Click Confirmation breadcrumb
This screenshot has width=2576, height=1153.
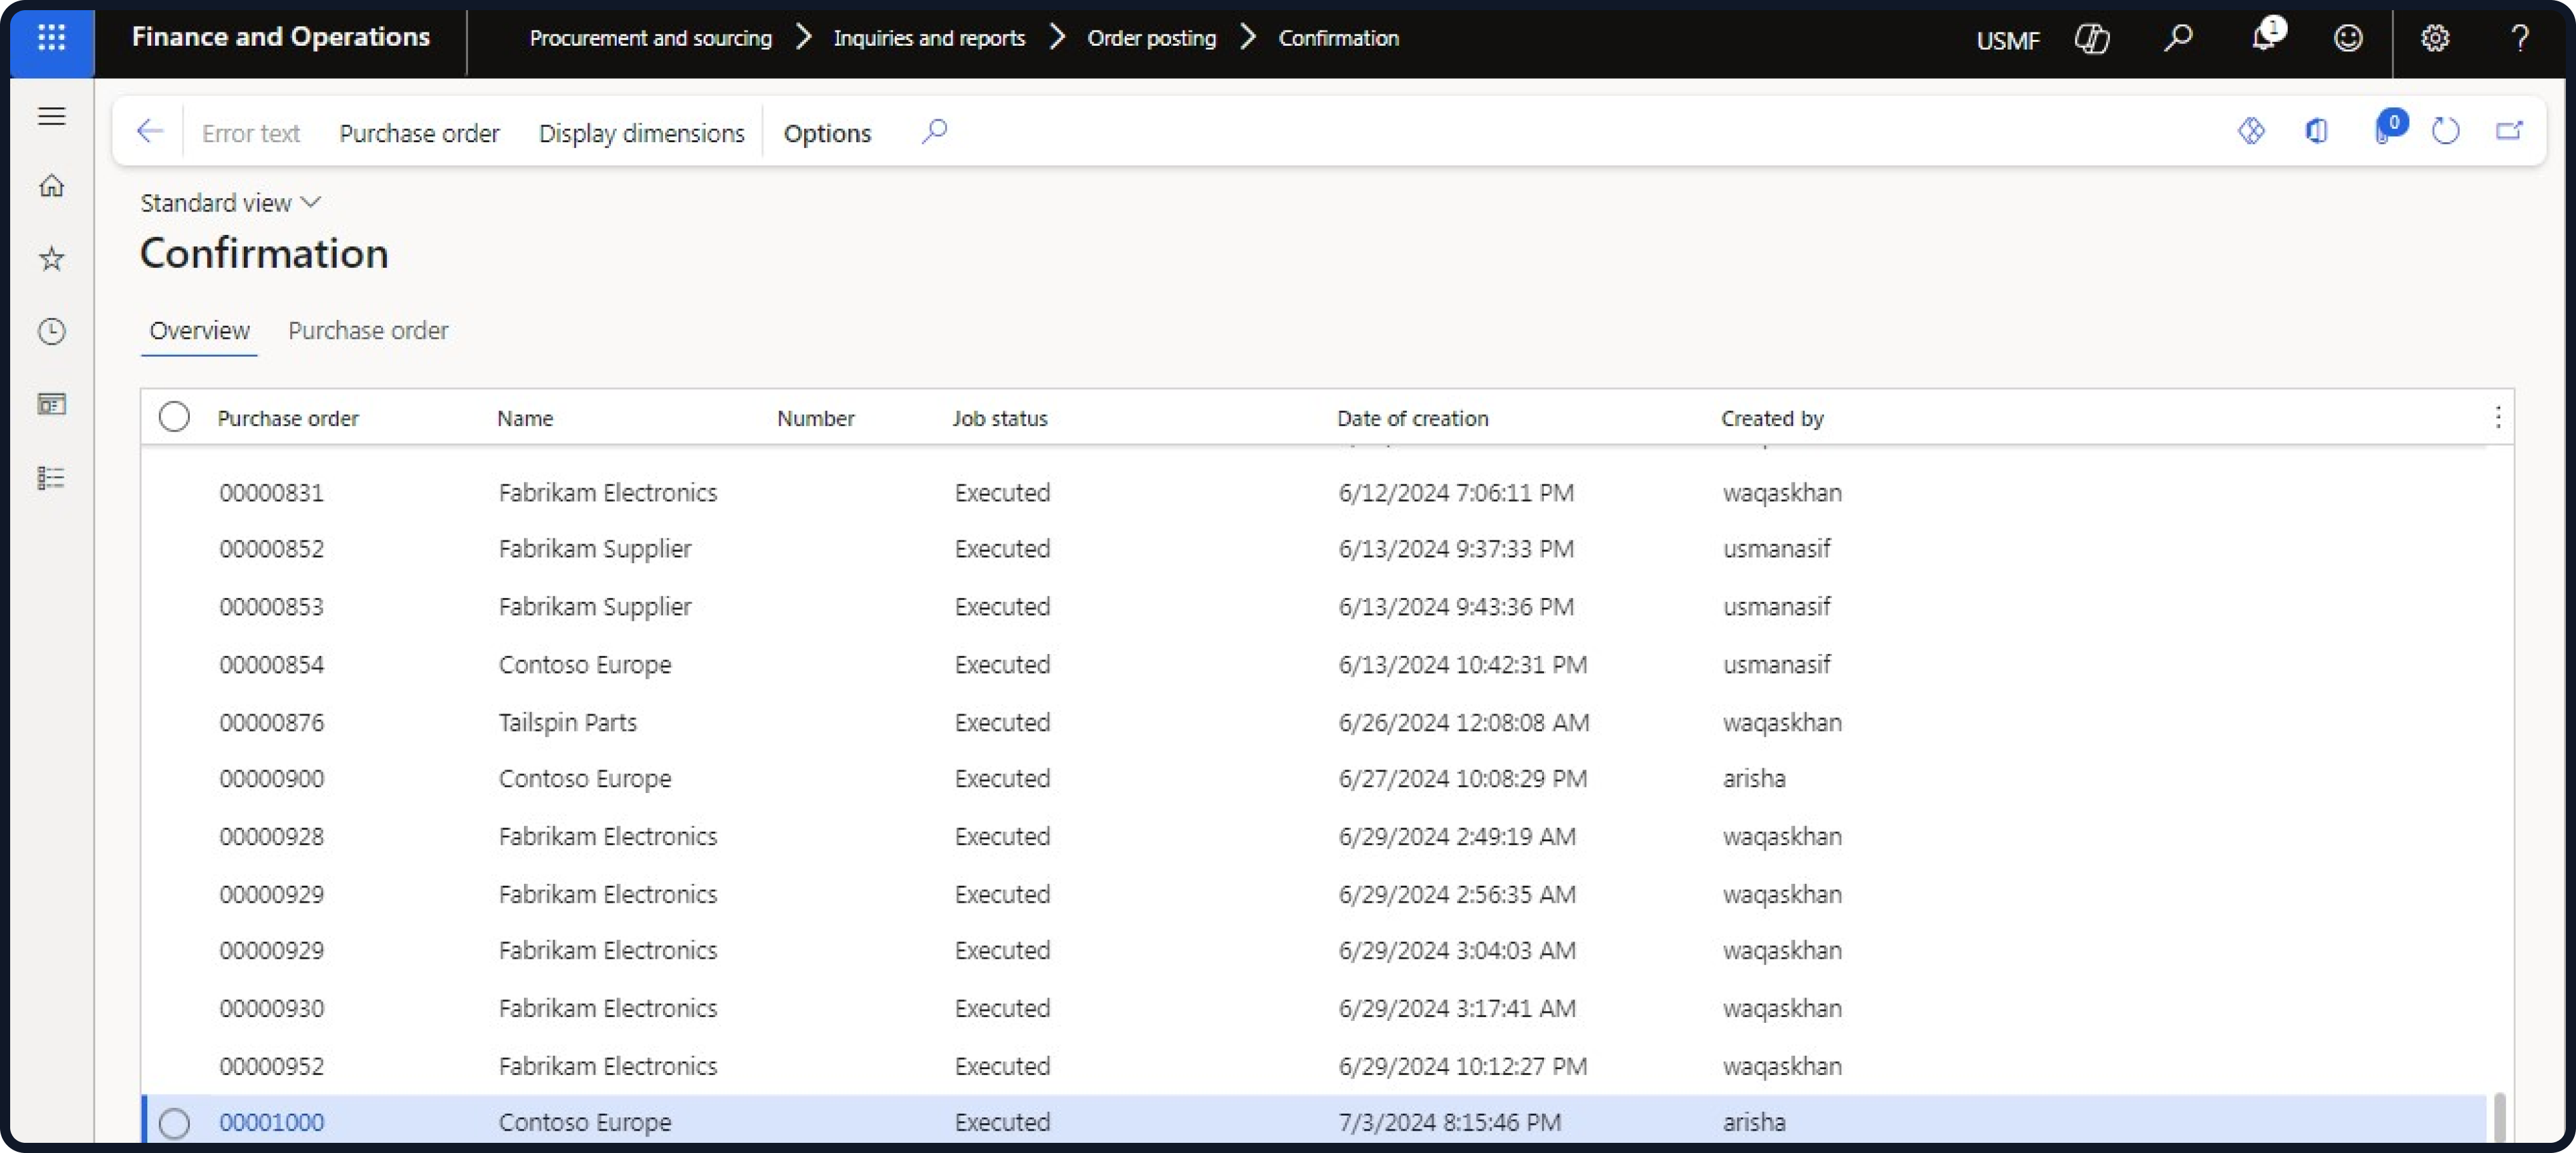[1338, 38]
